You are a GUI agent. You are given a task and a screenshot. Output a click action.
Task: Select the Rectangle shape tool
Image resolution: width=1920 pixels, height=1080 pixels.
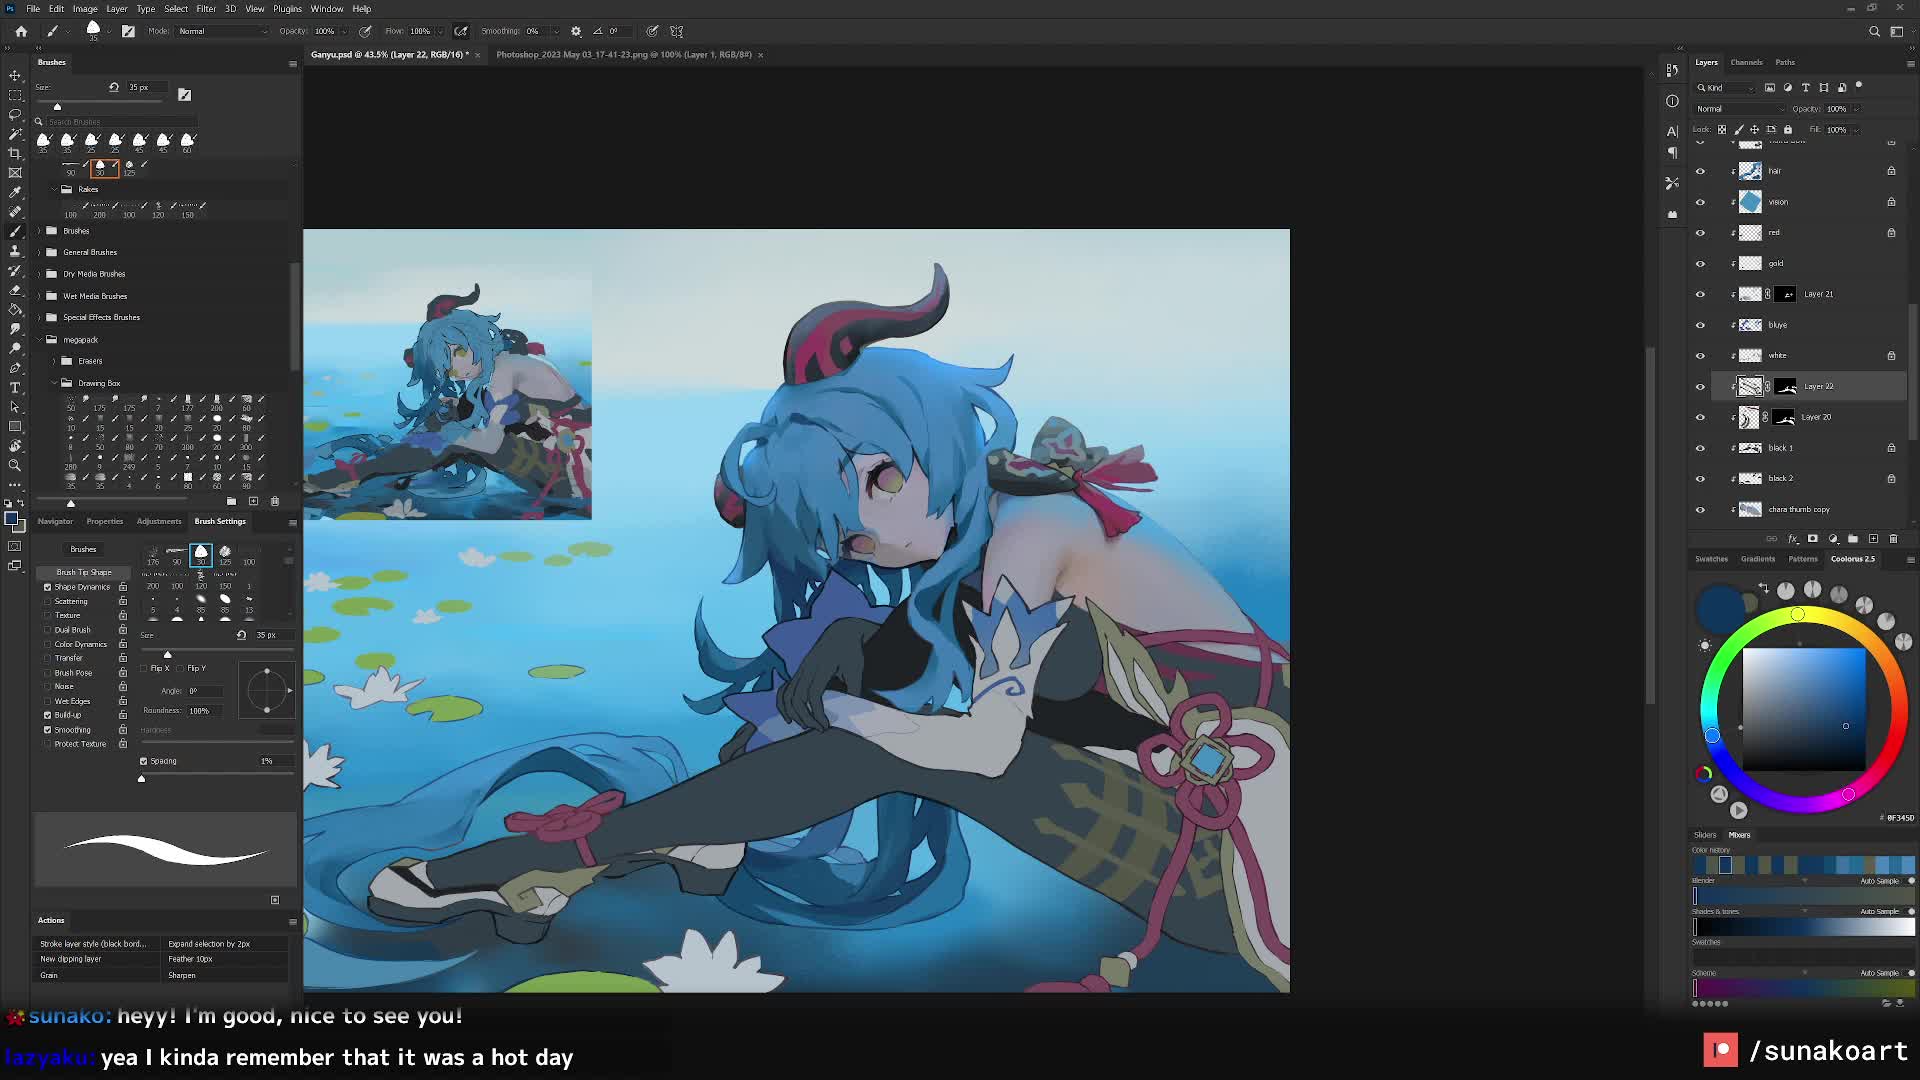(15, 426)
